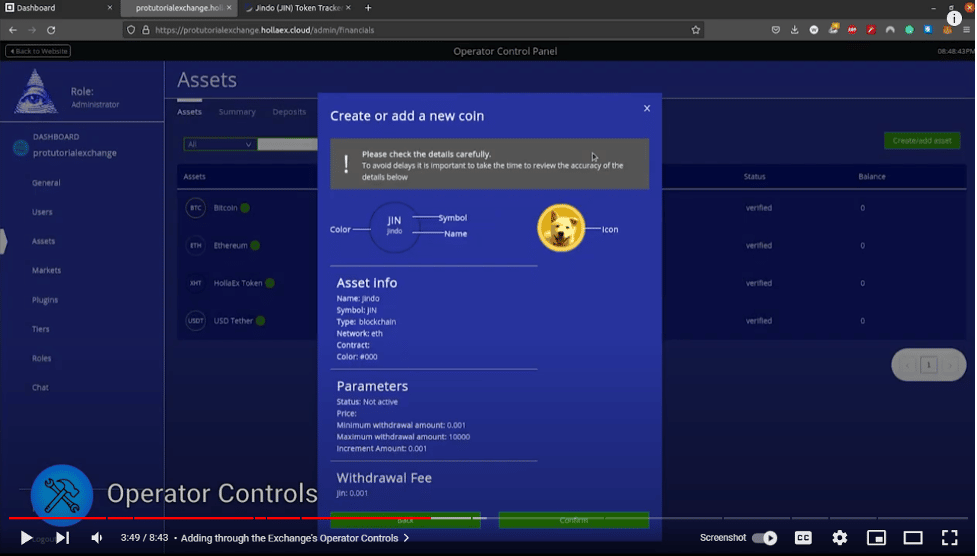This screenshot has height=556, width=977.
Task: Open the browser hamburger menu
Action: tap(966, 30)
